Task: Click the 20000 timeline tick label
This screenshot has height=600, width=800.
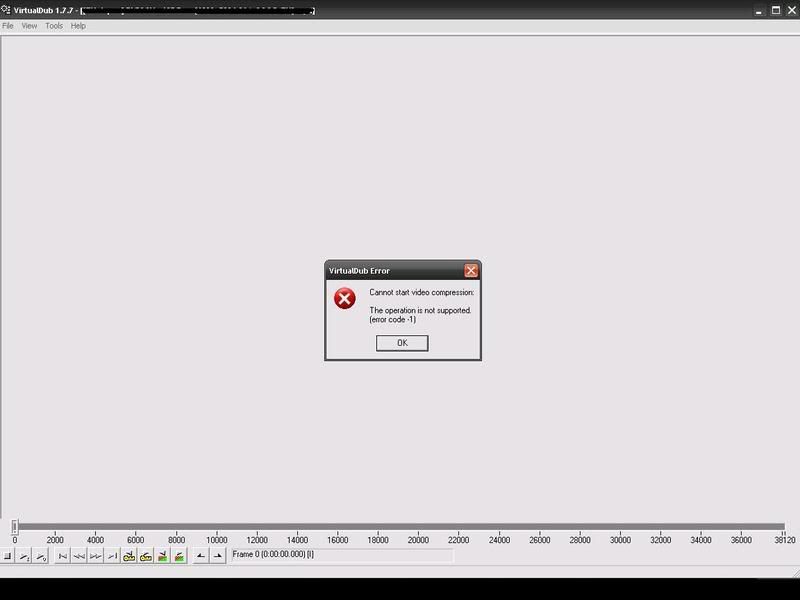Action: pos(418,540)
